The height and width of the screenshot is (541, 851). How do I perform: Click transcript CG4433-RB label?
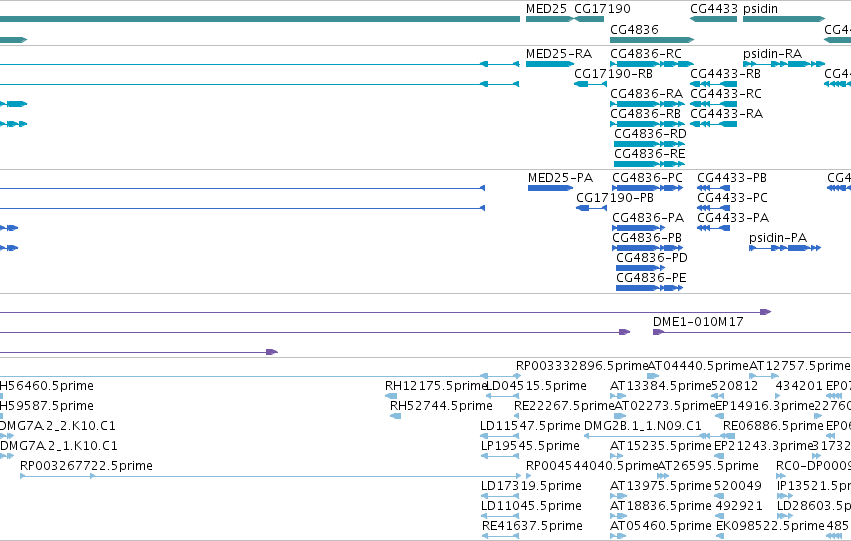pos(726,74)
